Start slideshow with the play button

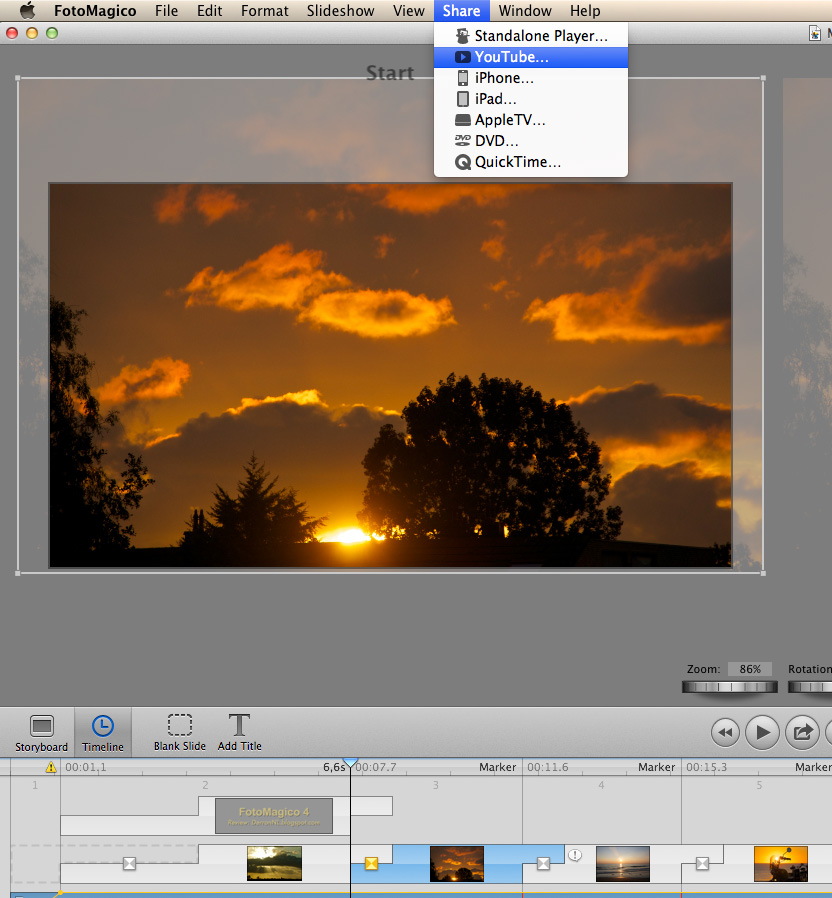click(x=762, y=732)
